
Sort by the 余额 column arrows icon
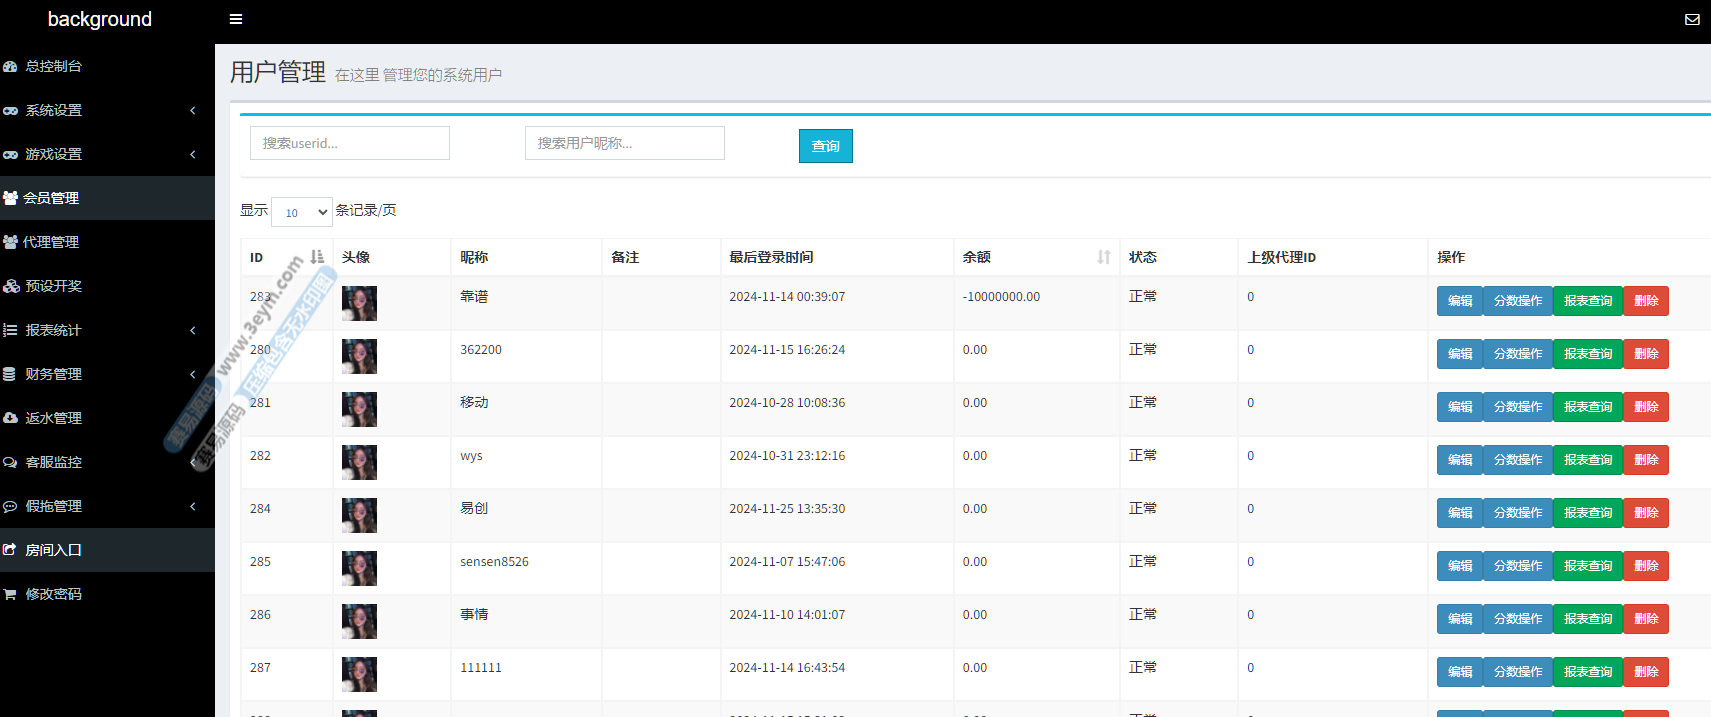1103,257
